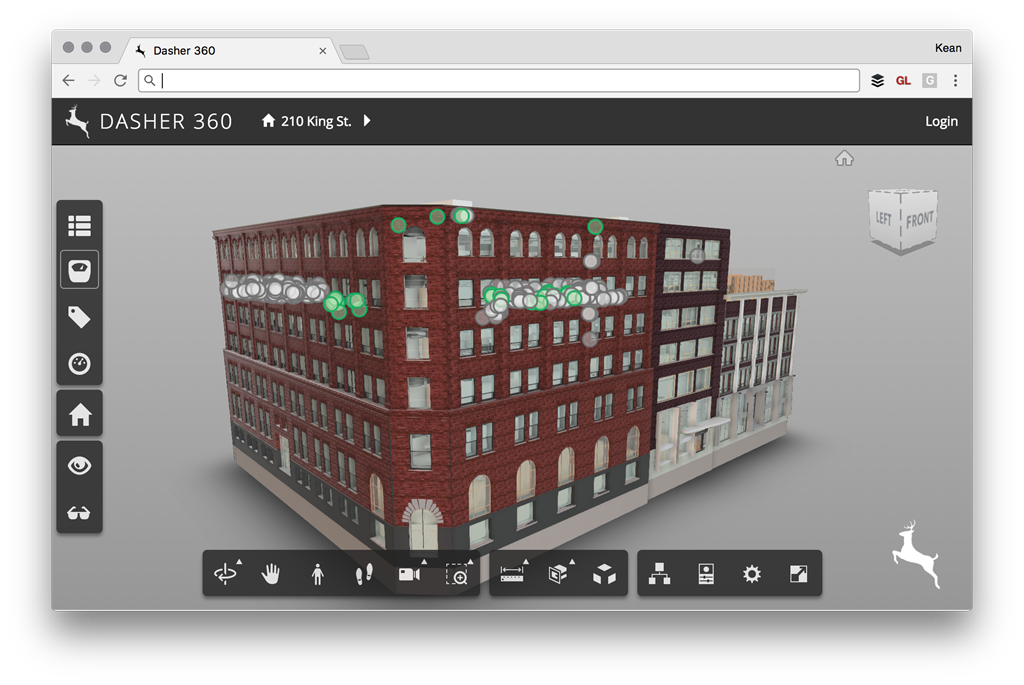Open the Model Browser hierarchy icon
Image resolution: width=1024 pixels, height=685 pixels.
pos(659,574)
